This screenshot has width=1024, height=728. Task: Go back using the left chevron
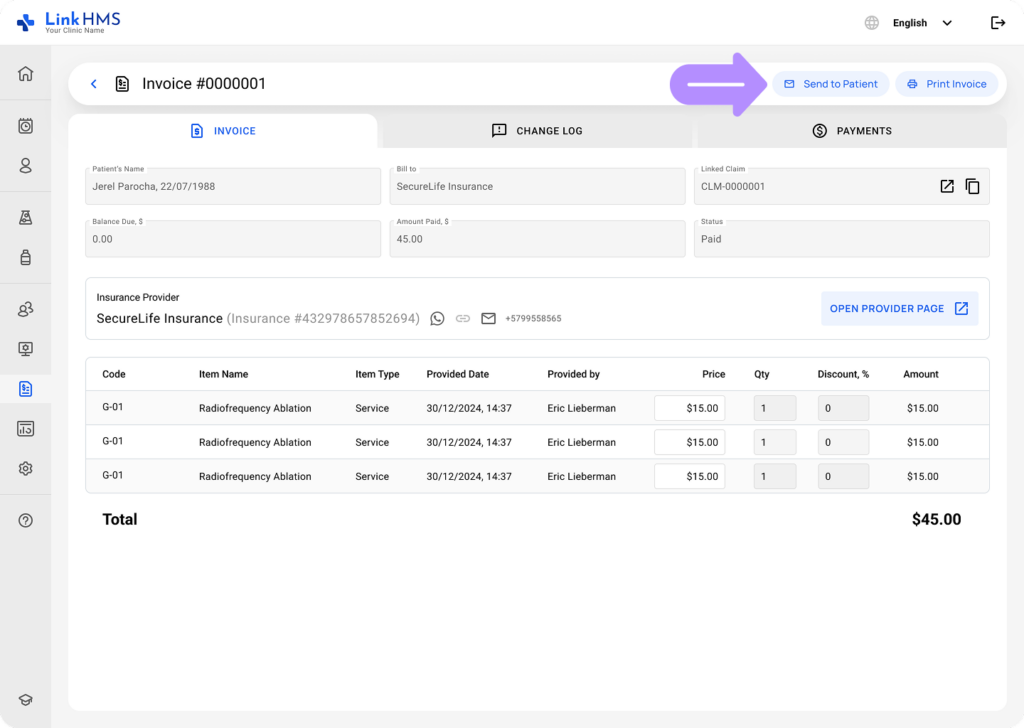tap(93, 84)
